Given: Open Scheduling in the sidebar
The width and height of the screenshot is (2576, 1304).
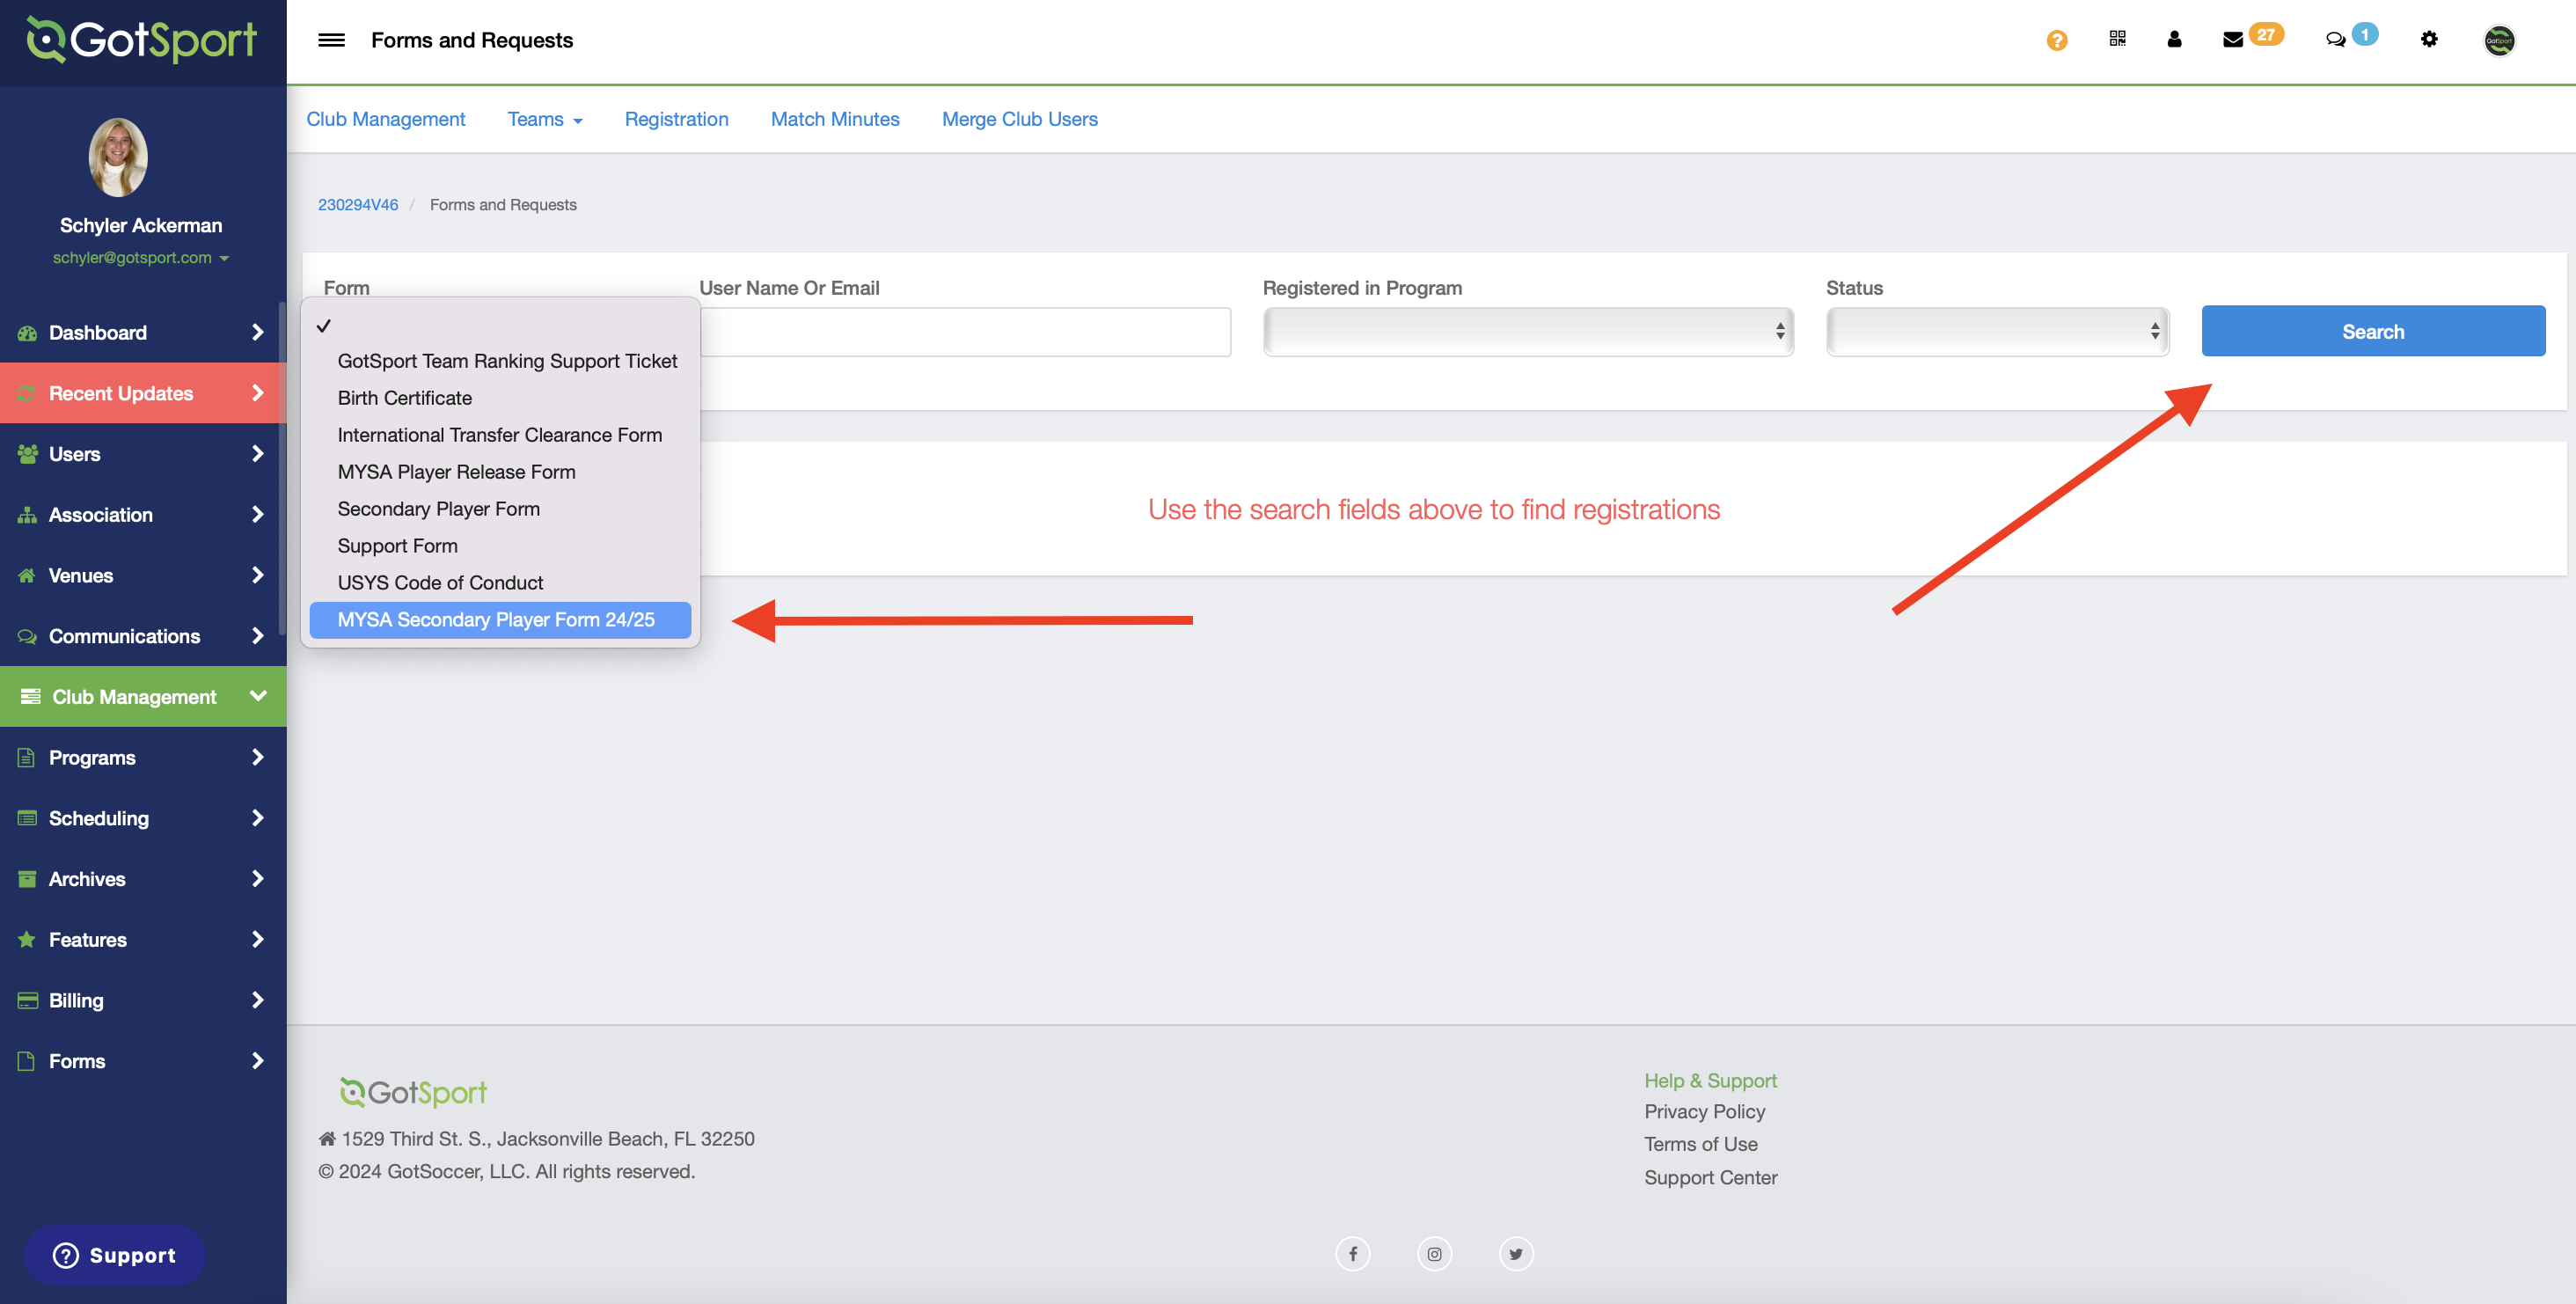Looking at the screenshot, I should point(143,818).
